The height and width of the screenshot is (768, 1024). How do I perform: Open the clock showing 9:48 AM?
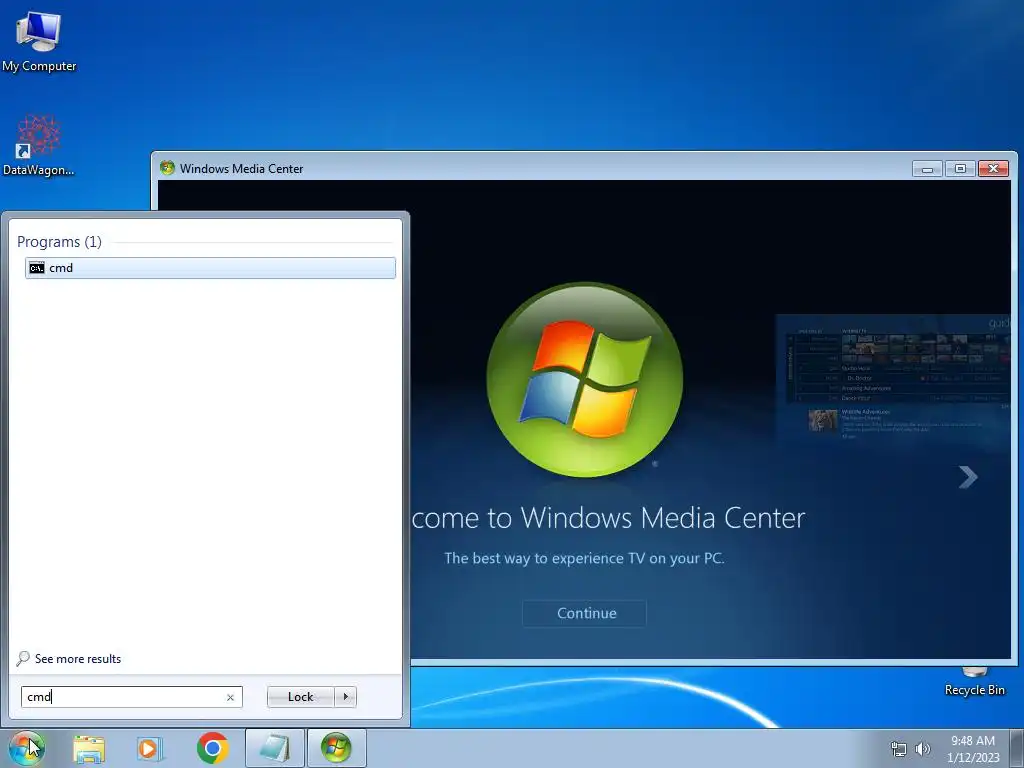point(972,749)
